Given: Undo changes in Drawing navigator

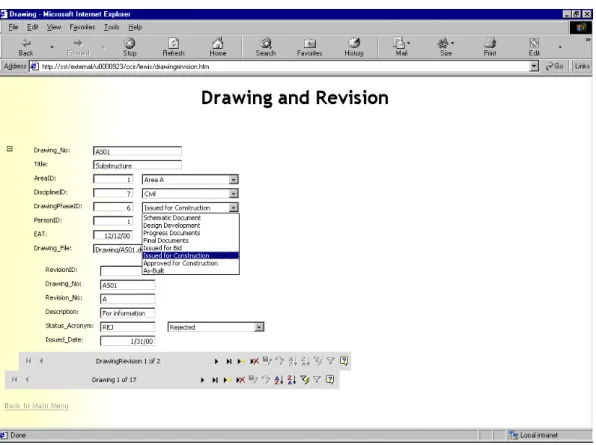Looking at the screenshot, I should coord(266,380).
